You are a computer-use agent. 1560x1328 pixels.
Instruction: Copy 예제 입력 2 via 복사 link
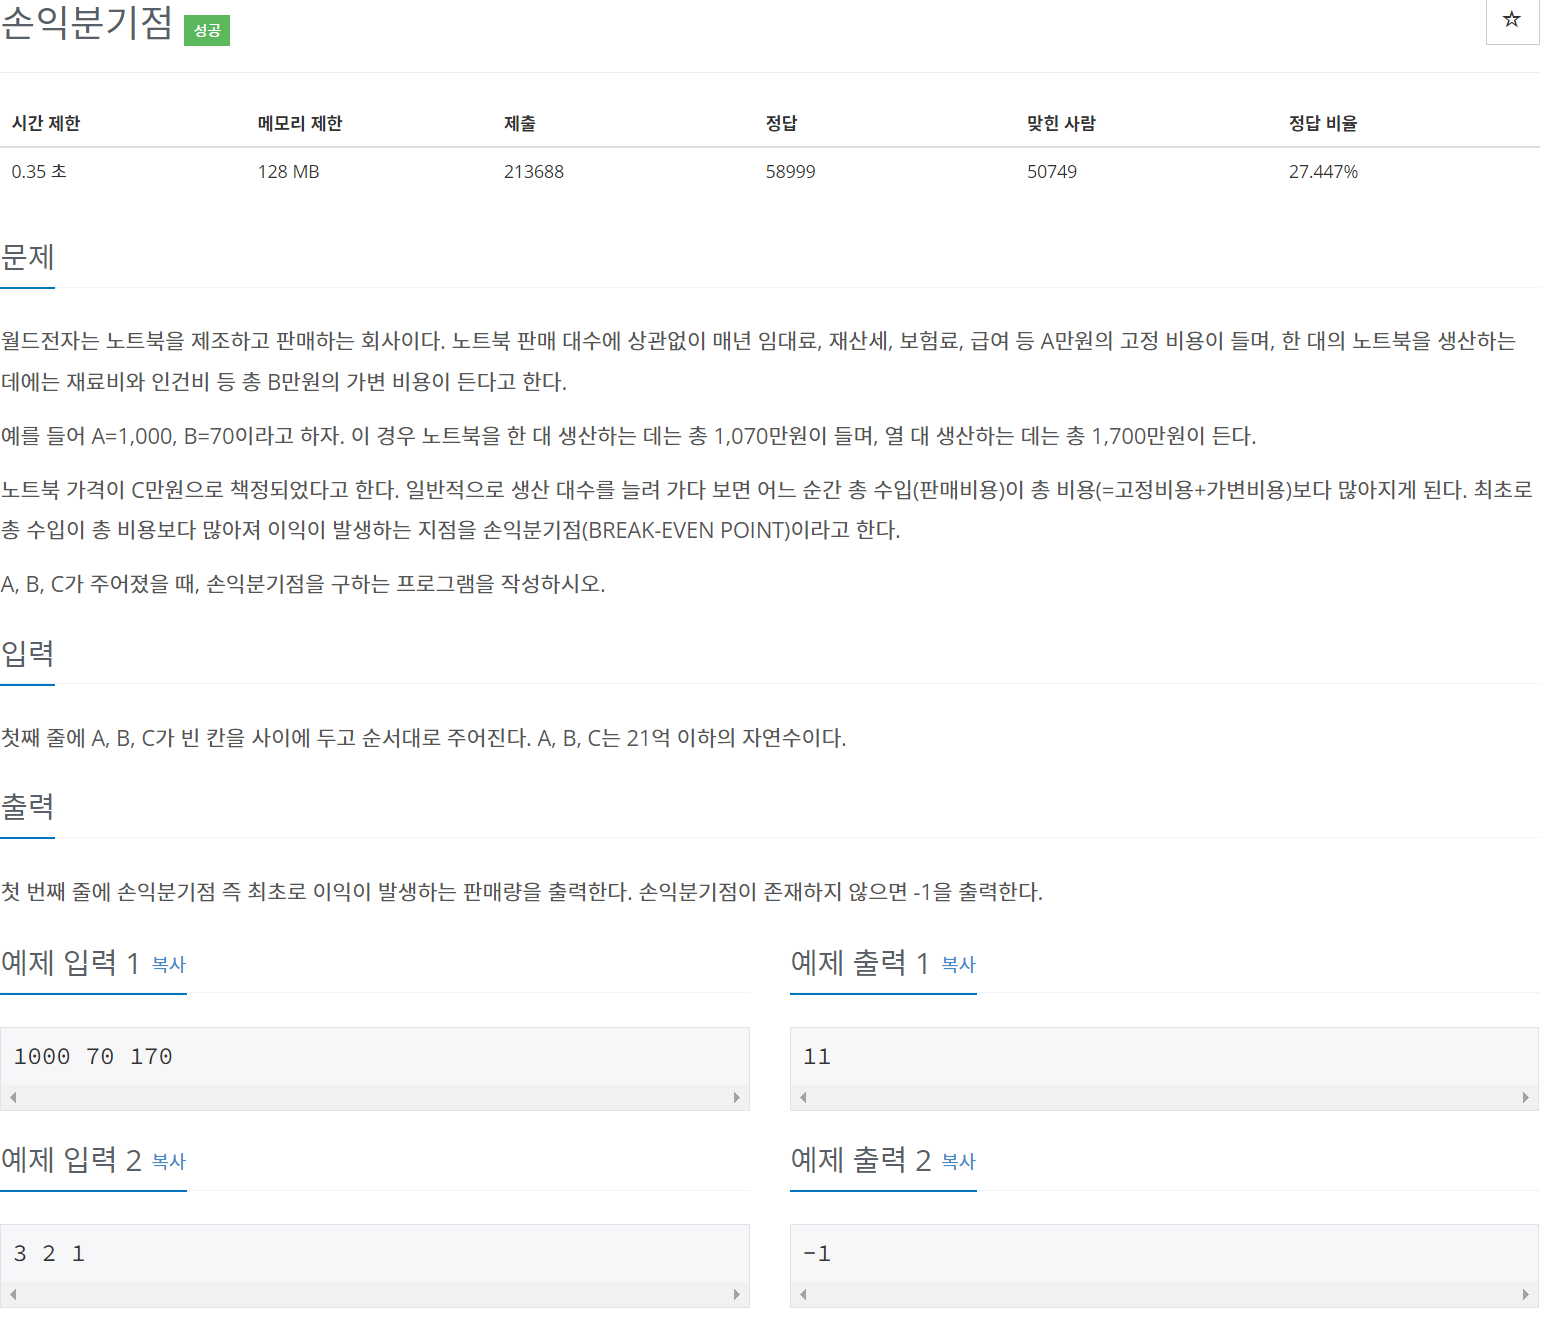click(x=169, y=1161)
